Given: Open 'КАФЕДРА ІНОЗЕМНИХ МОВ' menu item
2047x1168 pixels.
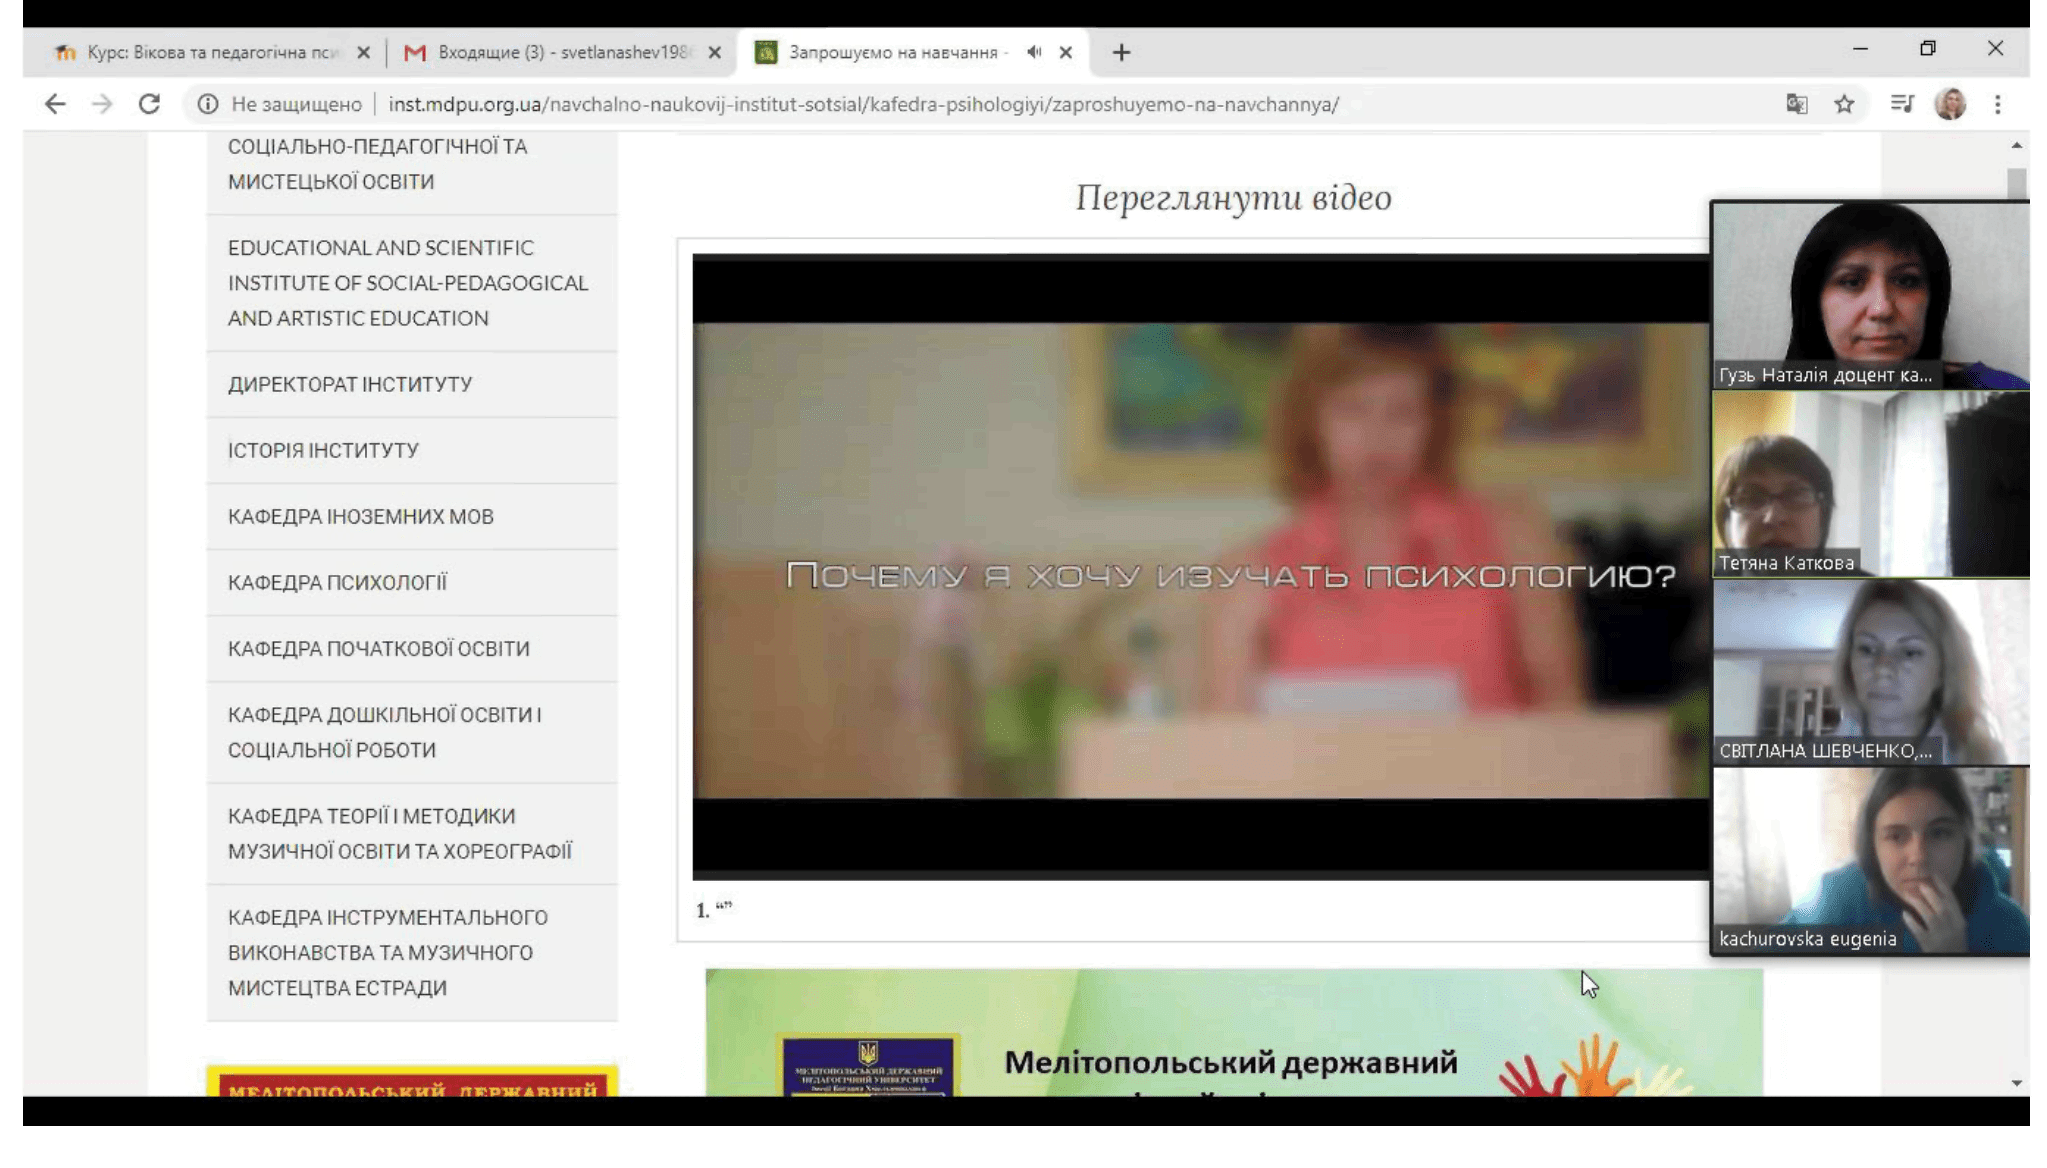Looking at the screenshot, I should pyautogui.click(x=360, y=516).
